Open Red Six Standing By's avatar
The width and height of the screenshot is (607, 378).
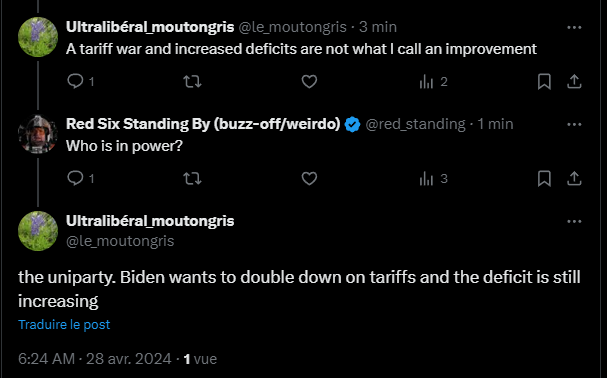[38, 134]
